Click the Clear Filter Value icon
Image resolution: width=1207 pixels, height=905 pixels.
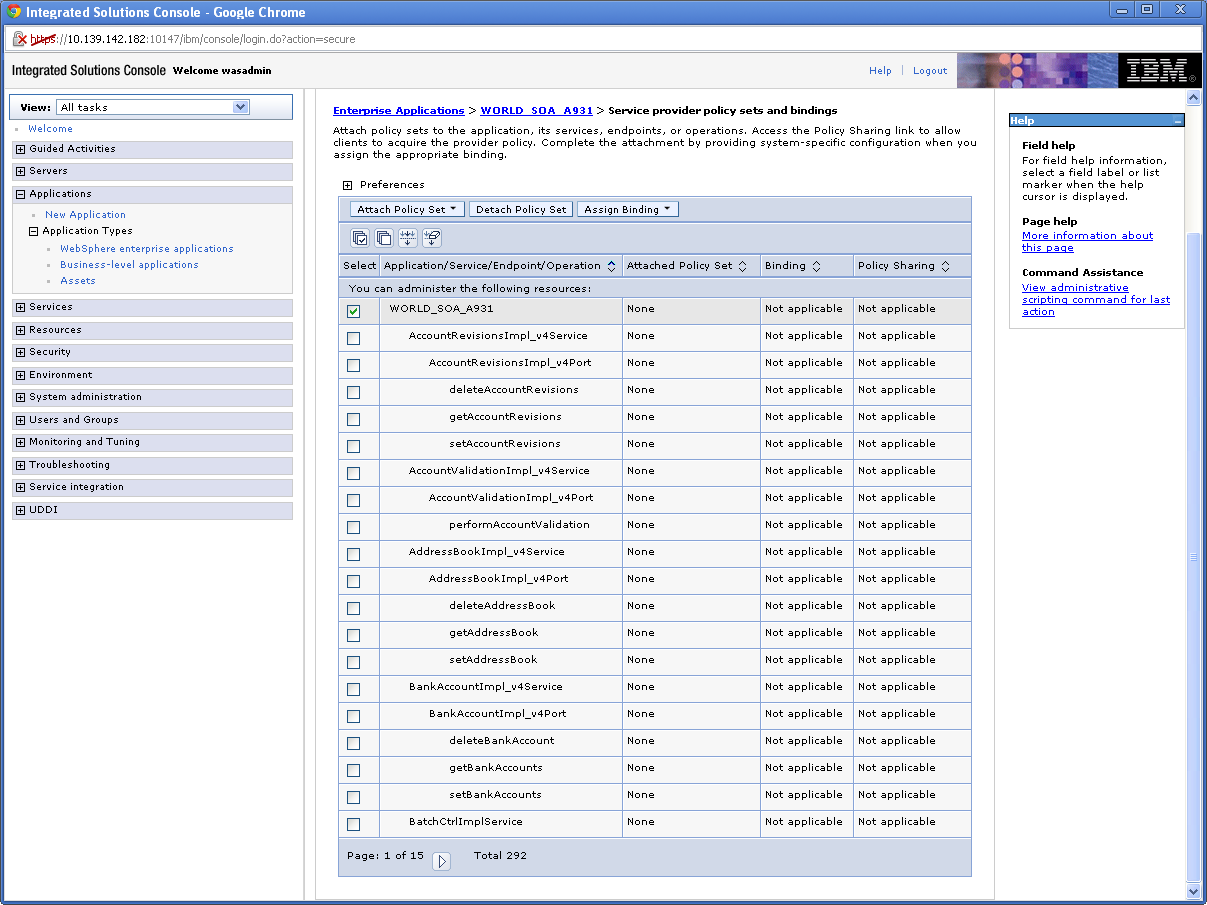[432, 238]
